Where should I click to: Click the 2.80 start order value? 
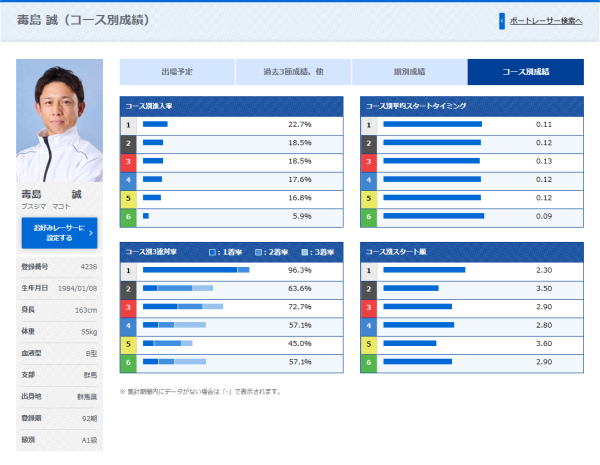point(544,325)
